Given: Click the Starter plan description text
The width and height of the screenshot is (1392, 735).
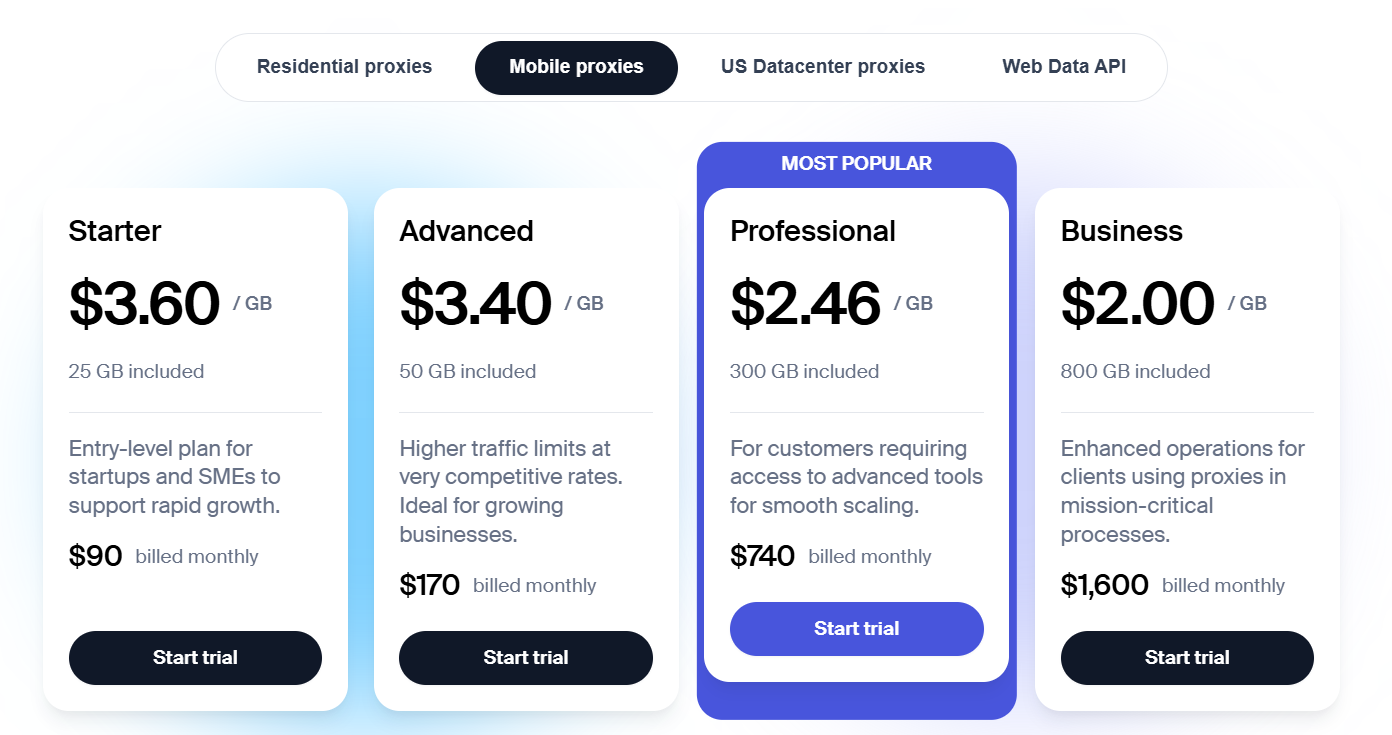Looking at the screenshot, I should point(175,477).
